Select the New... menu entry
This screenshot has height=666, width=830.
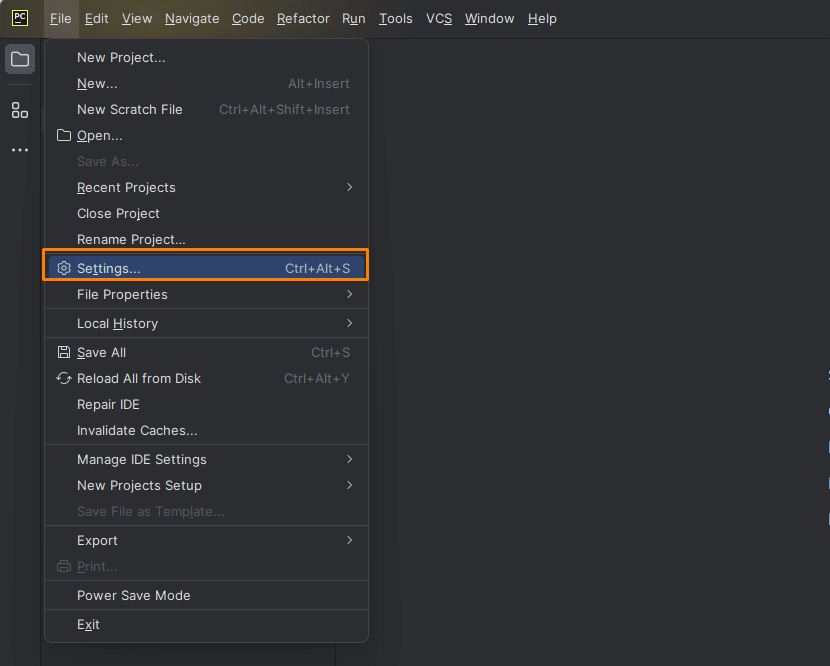pyautogui.click(x=206, y=83)
